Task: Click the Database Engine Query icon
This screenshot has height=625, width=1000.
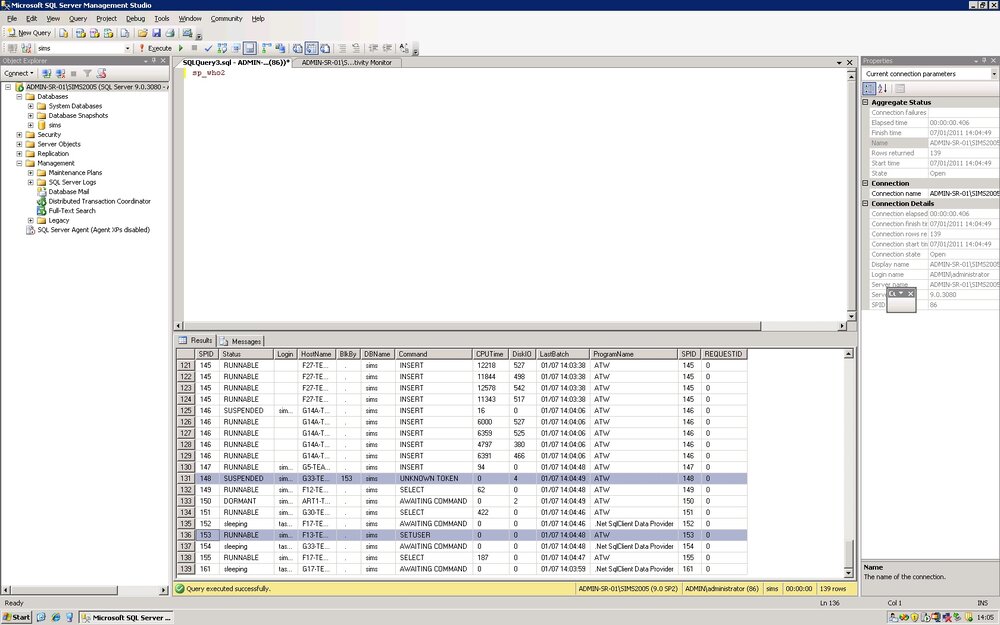Action: 64,33
